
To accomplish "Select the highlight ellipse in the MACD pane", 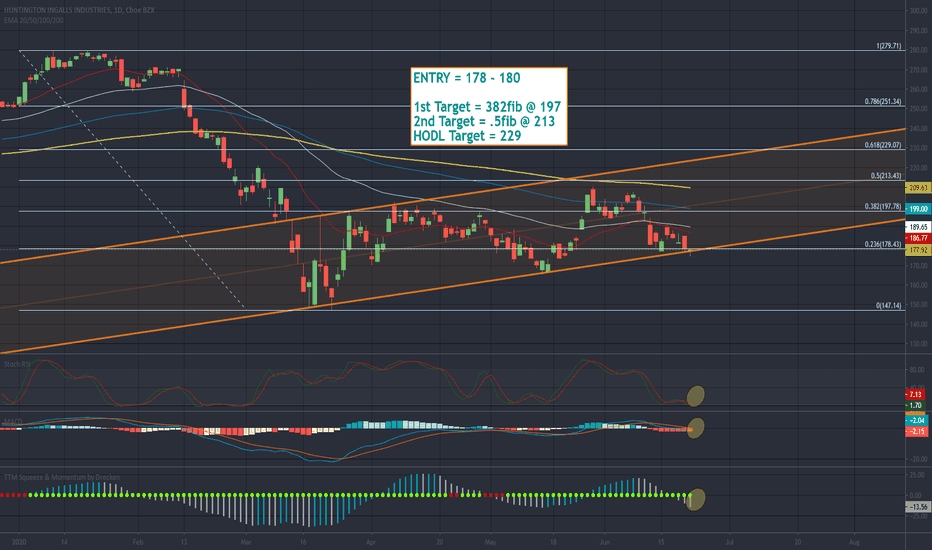I will coord(695,428).
